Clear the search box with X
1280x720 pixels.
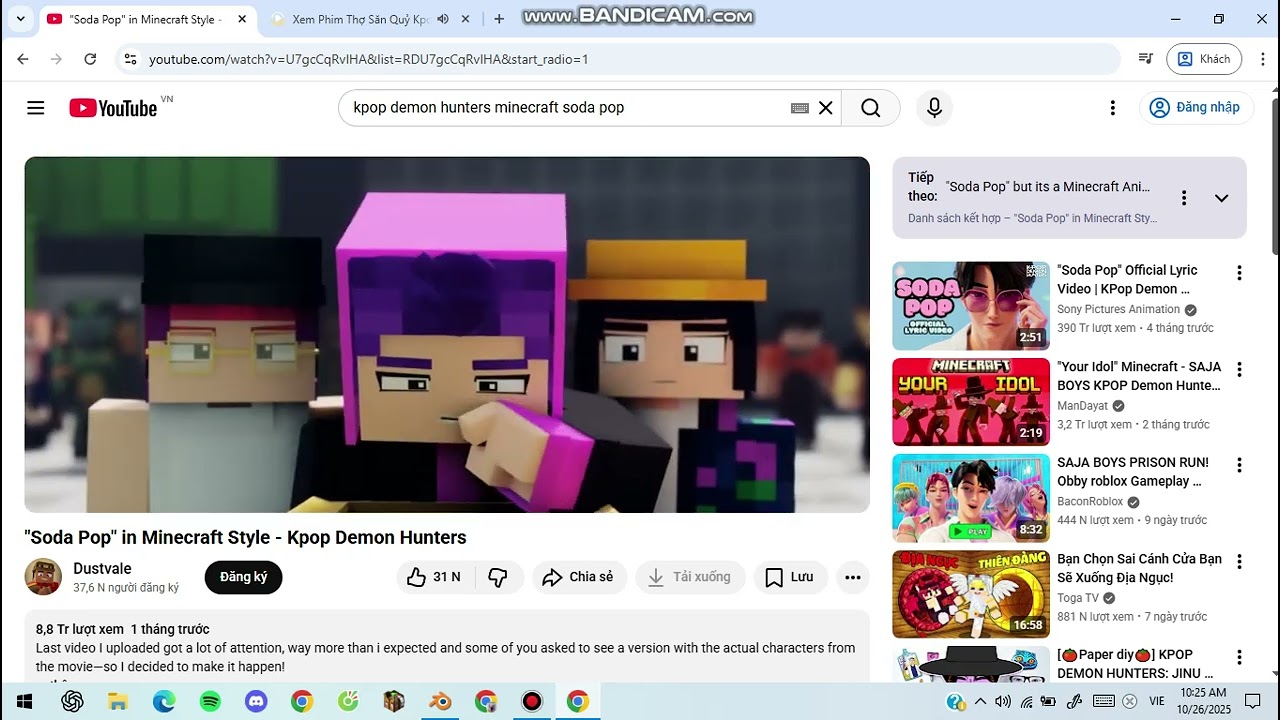pos(826,108)
